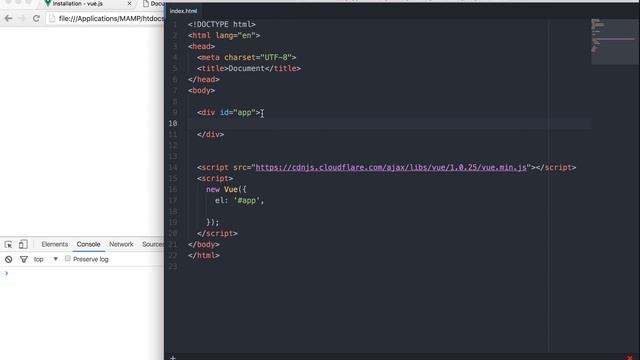Click line number 10 in the gutter
This screenshot has height=360, width=640.
coord(173,123)
